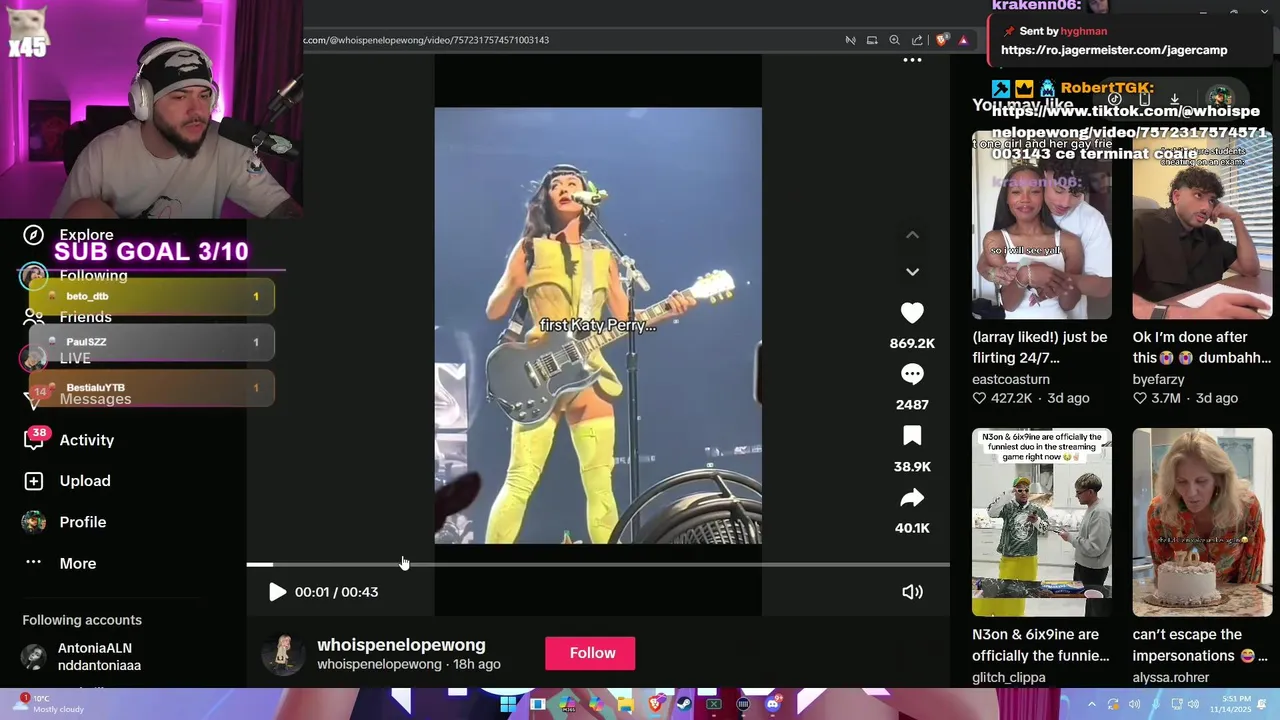Open the weather widget showing Mostly cloudy

(x=48, y=704)
